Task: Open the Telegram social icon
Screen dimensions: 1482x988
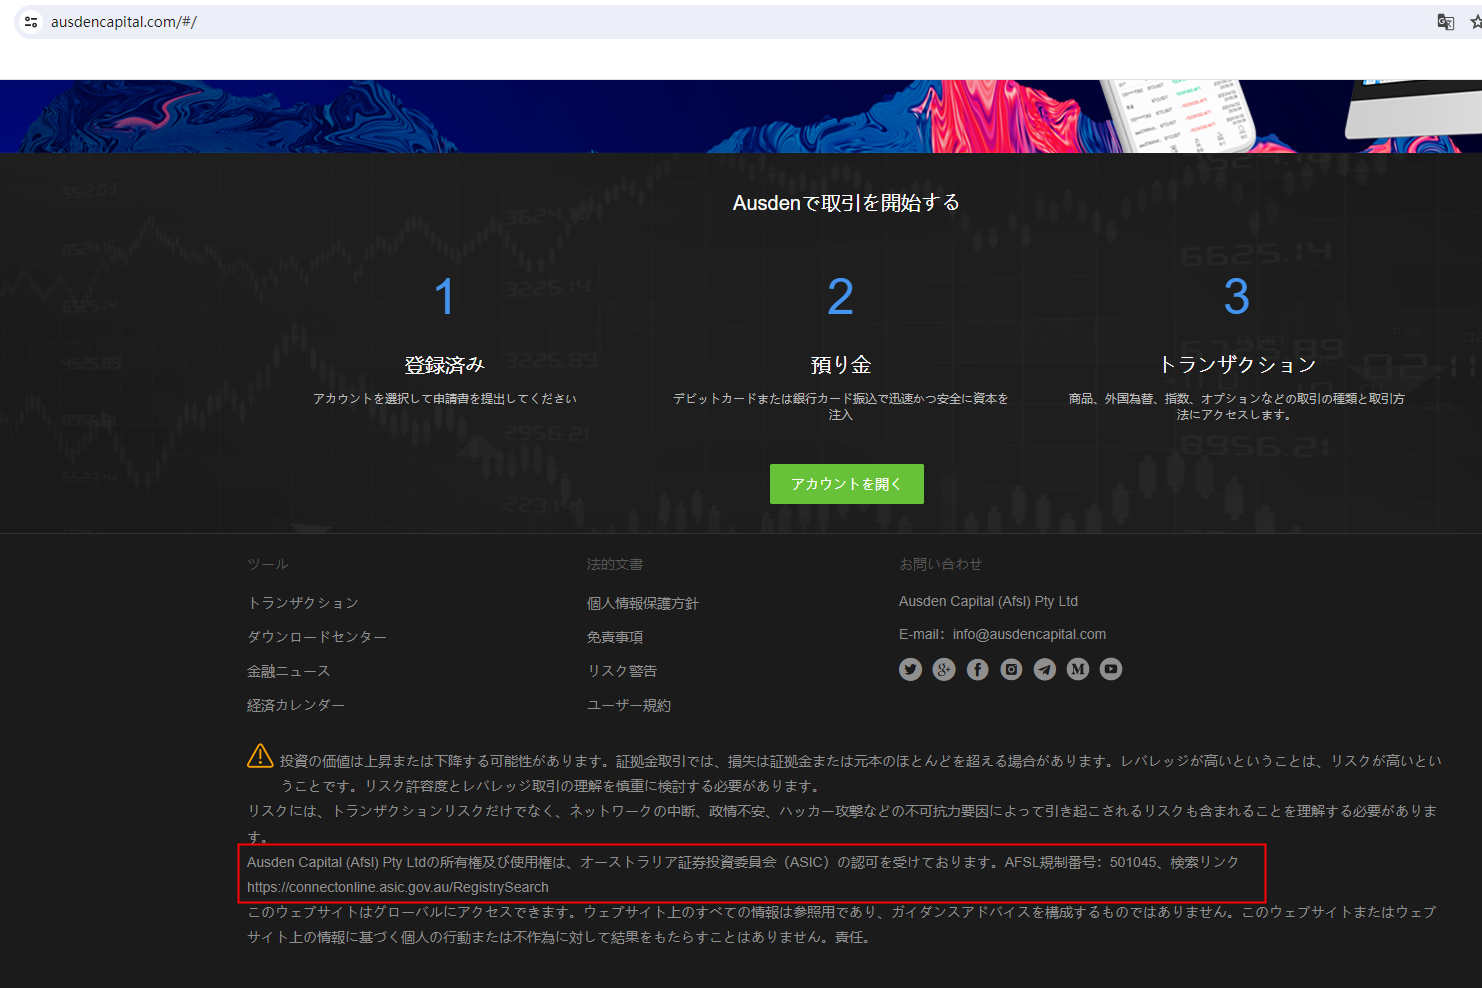Action: pyautogui.click(x=1044, y=669)
